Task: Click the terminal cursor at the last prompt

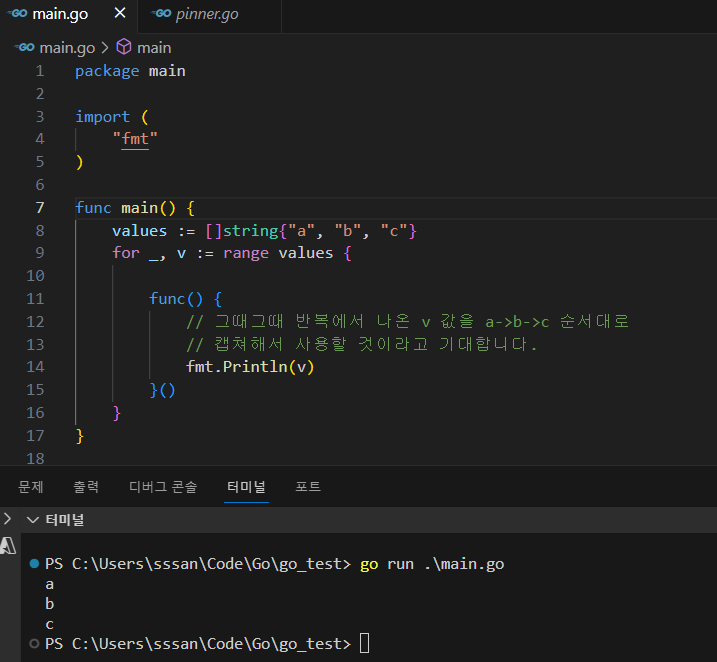Action: (x=364, y=643)
